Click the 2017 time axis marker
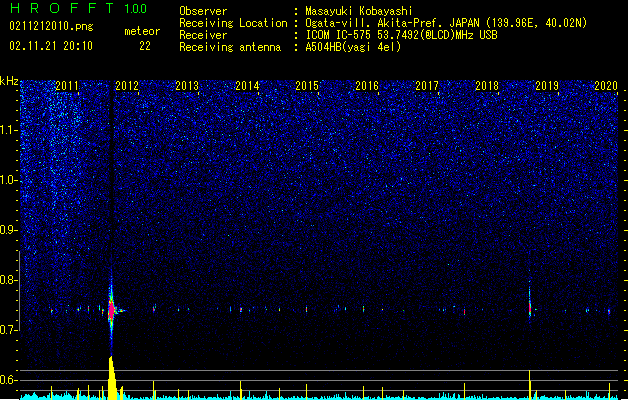Image resolution: width=629 pixels, height=400 pixels. pyautogui.click(x=427, y=86)
